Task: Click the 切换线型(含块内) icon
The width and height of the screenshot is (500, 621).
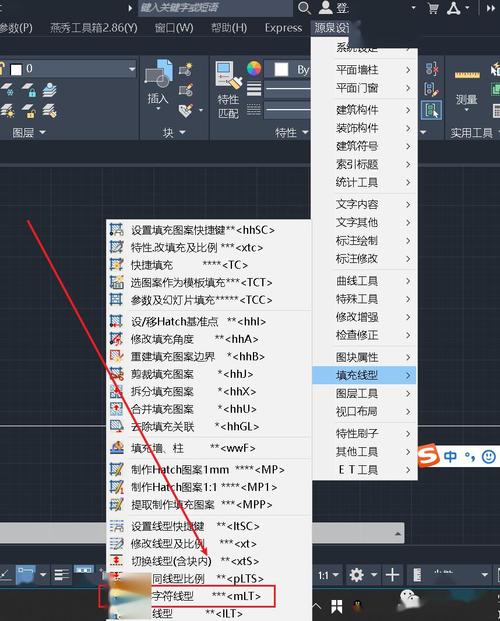Action: (x=116, y=561)
